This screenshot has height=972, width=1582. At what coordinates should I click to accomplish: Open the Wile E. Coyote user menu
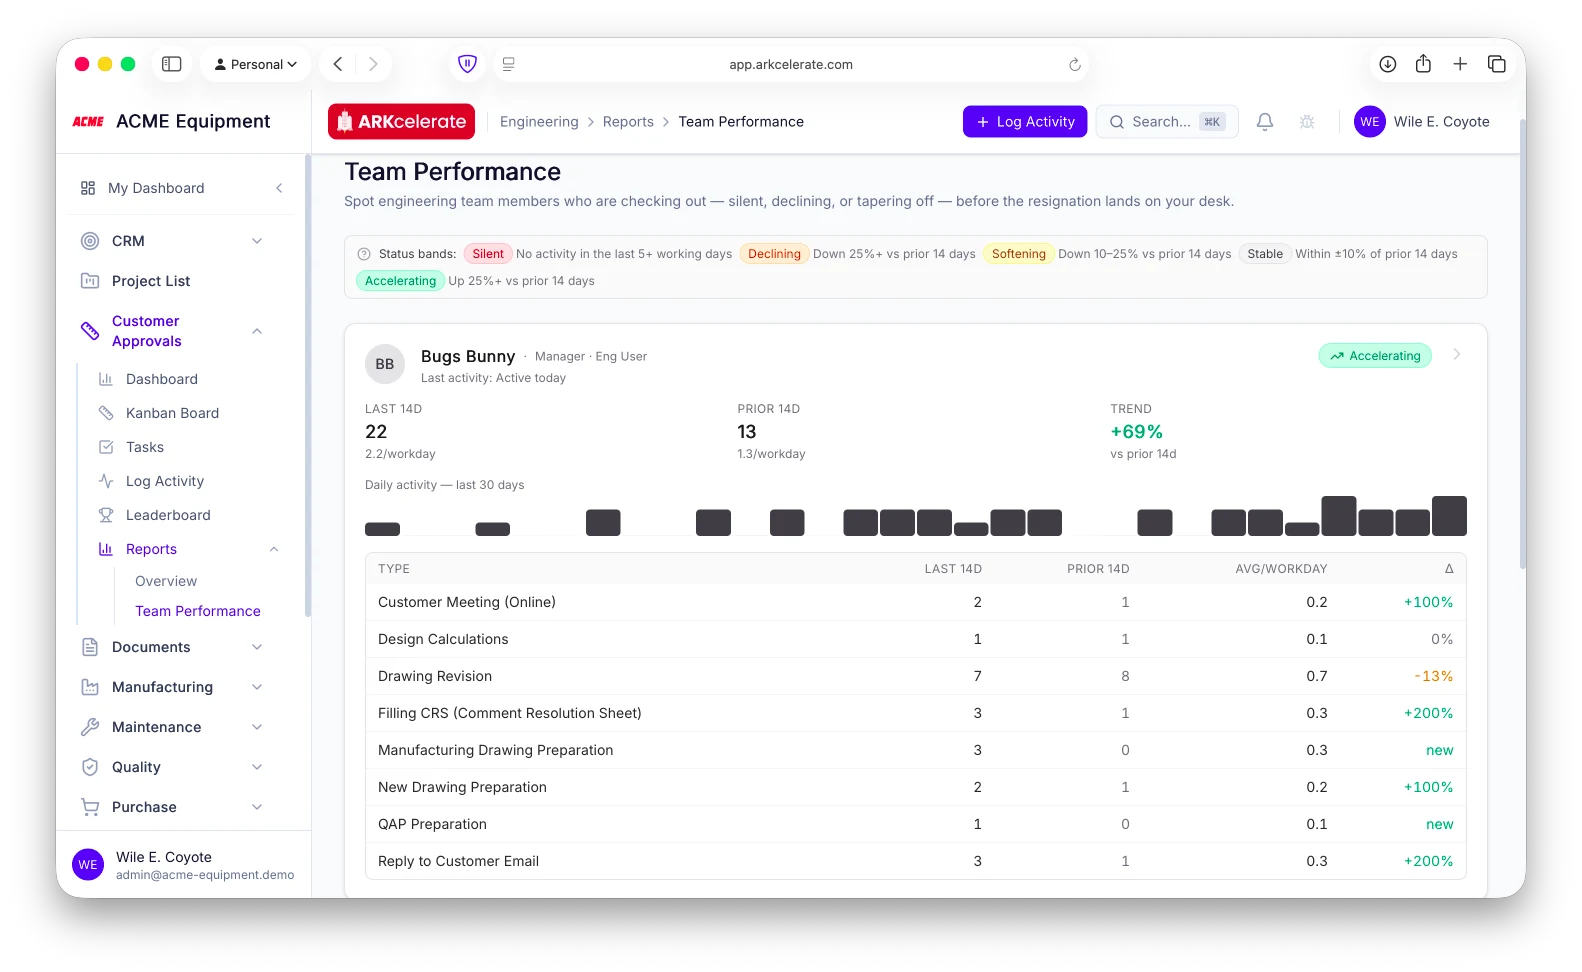tap(1422, 122)
